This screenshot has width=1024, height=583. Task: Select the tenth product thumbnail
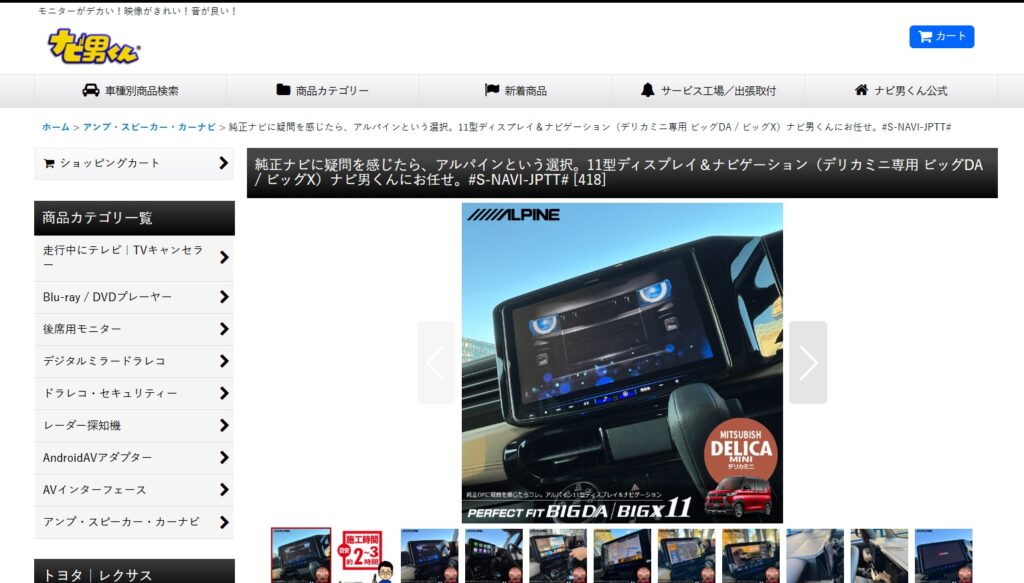(879, 556)
